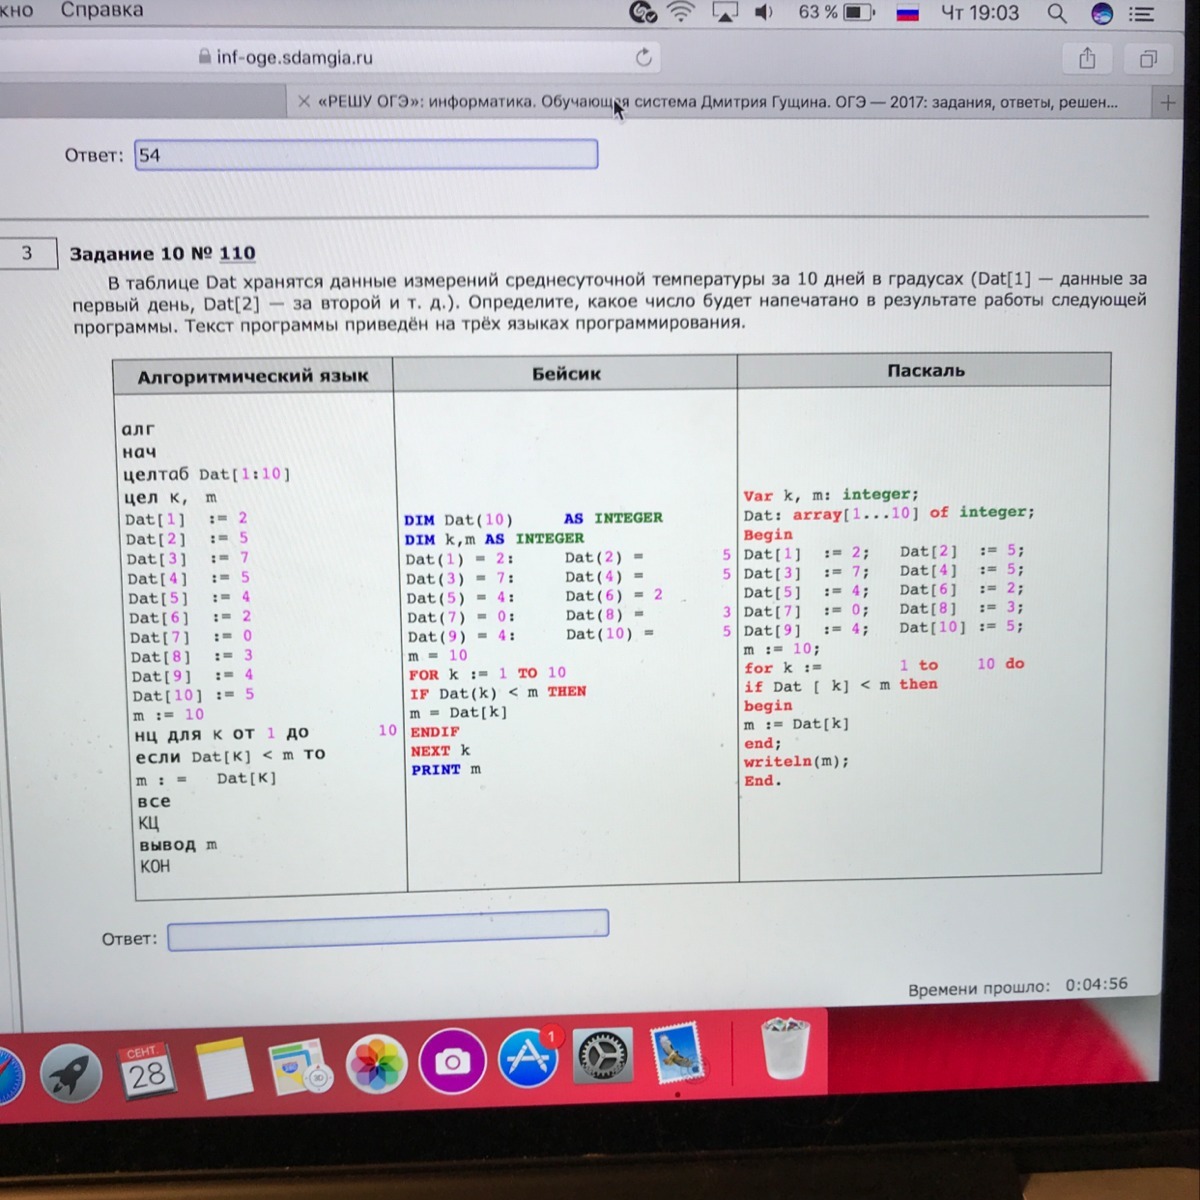Select the «РЕШУ ОГЭ» informatics tab
The image size is (1200, 1200).
pyautogui.click(x=716, y=102)
